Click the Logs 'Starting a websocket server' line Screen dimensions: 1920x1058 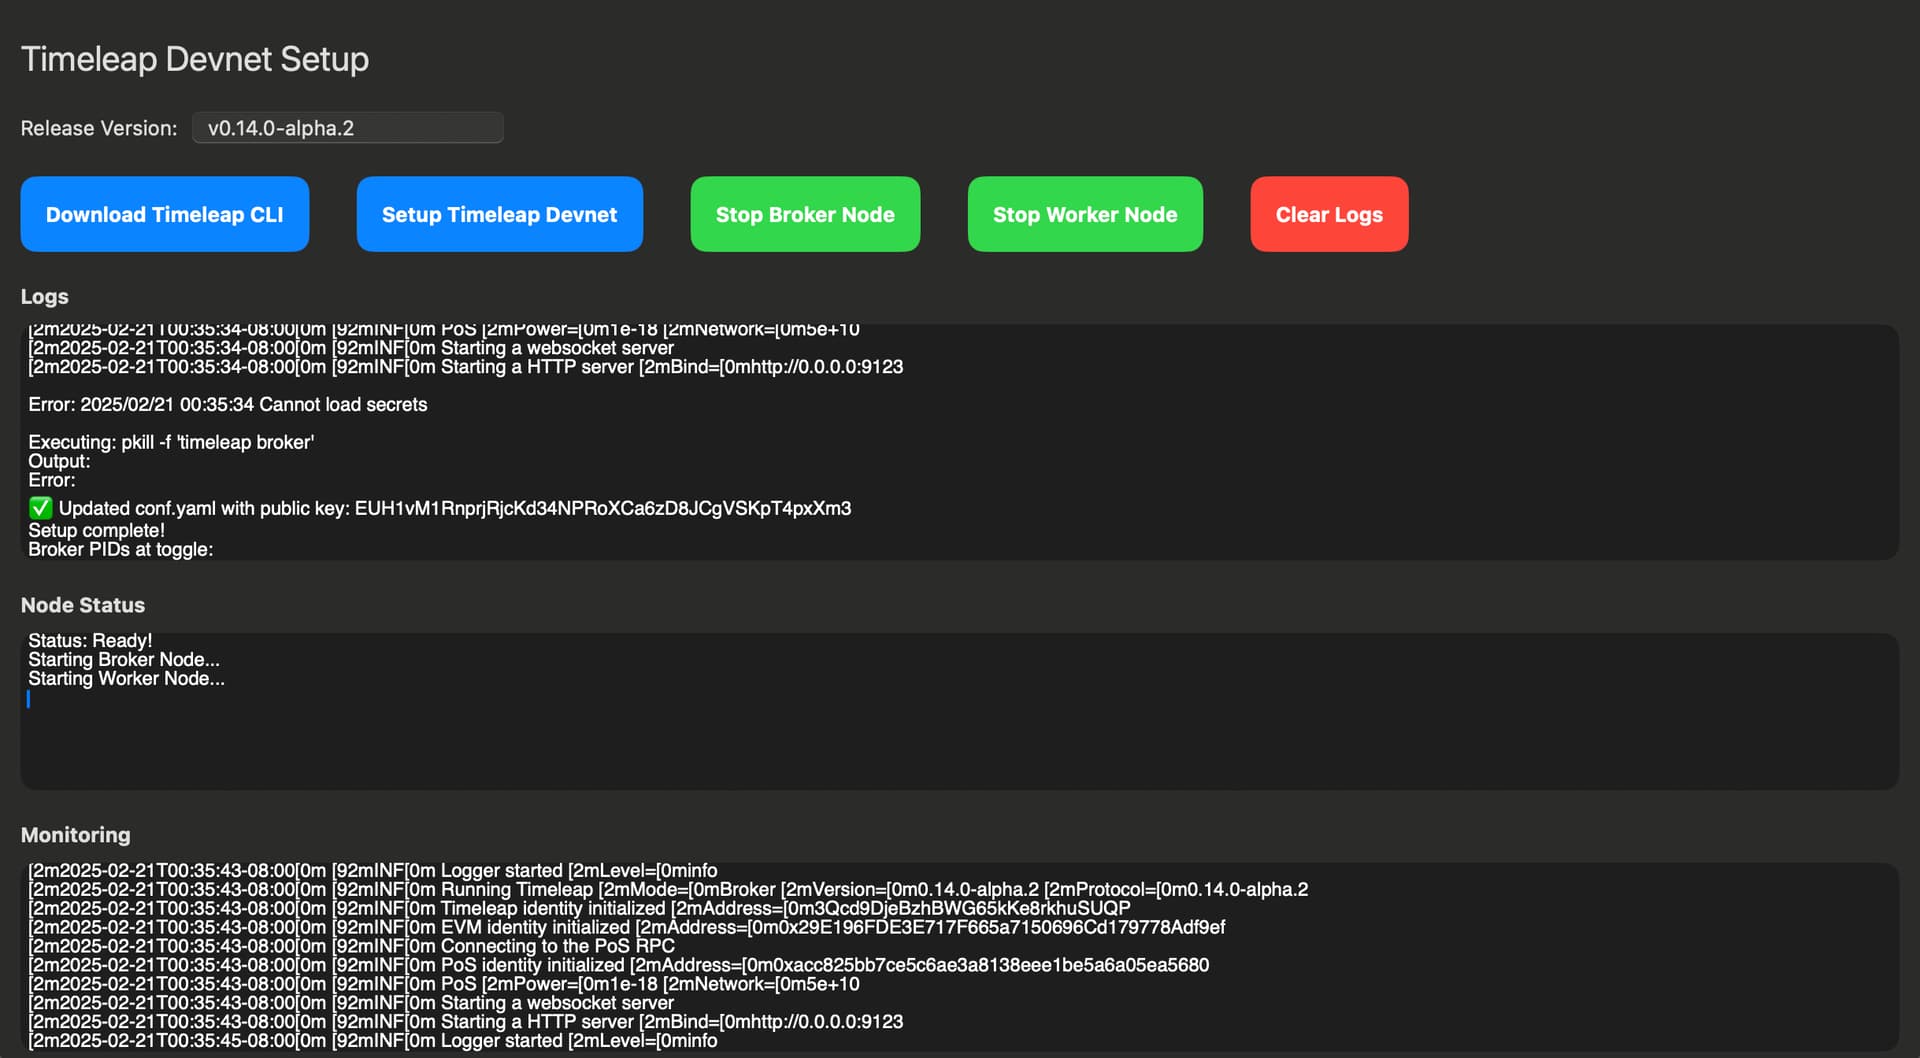351,348
